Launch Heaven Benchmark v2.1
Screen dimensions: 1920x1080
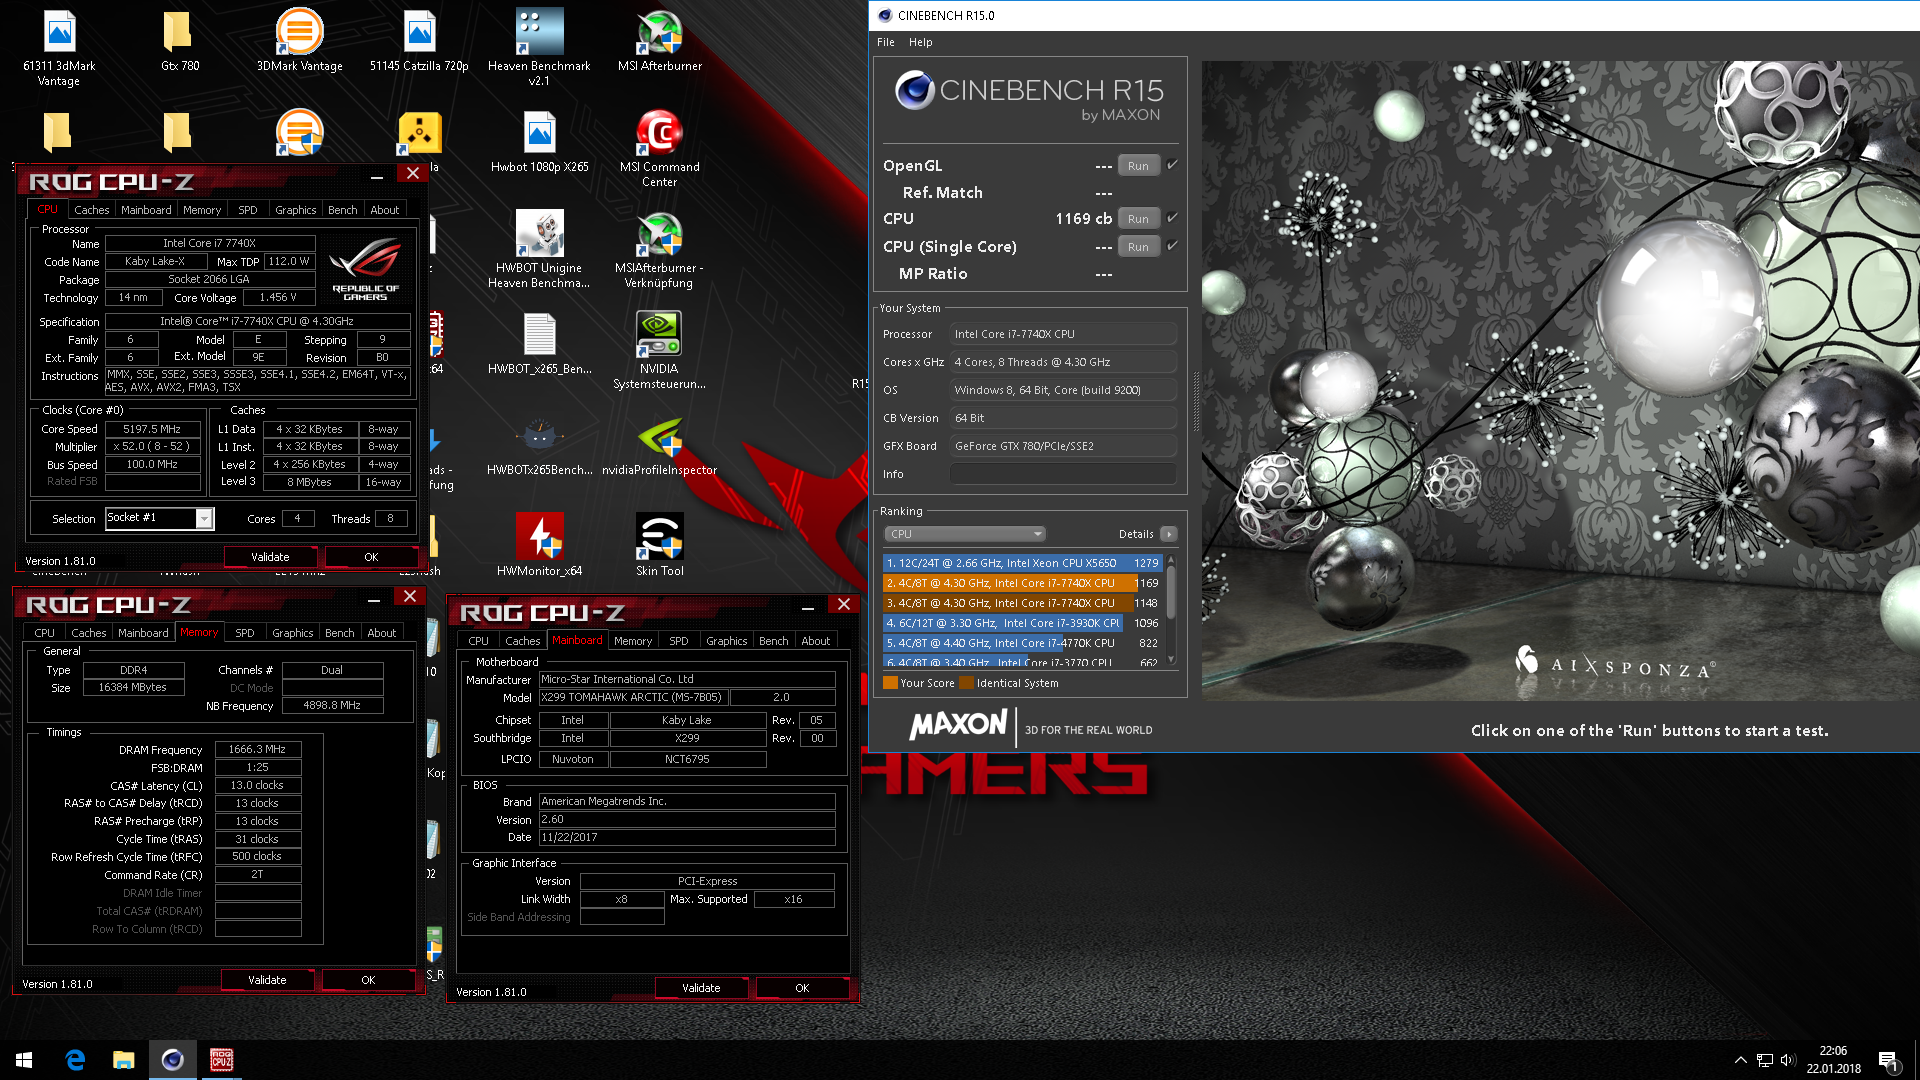coord(539,47)
